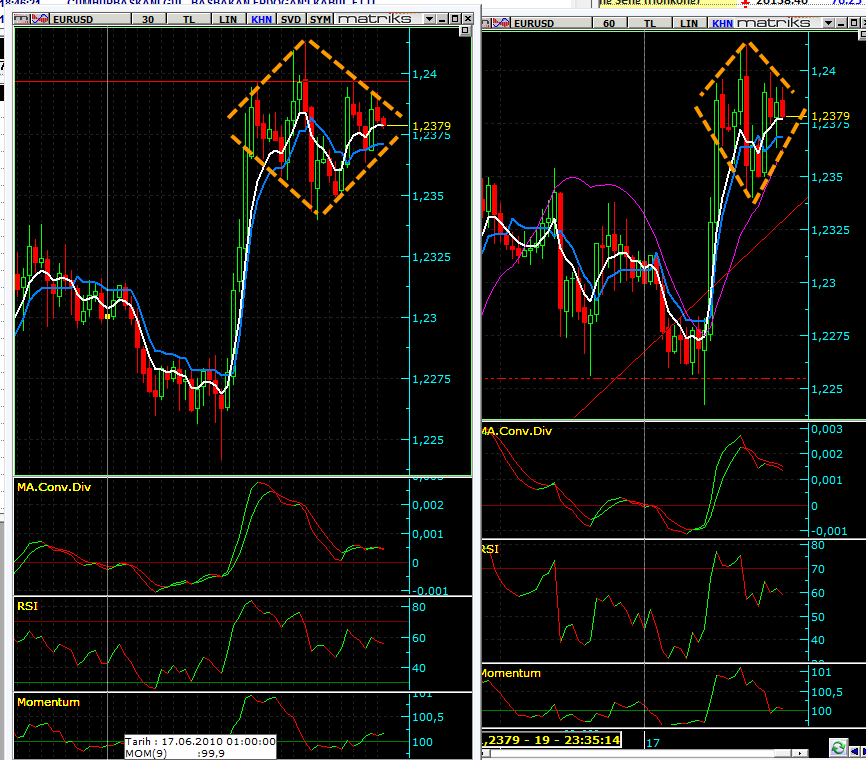Toggle the TL currency button in the 60-minute chart
866x760 pixels.
[x=650, y=23]
